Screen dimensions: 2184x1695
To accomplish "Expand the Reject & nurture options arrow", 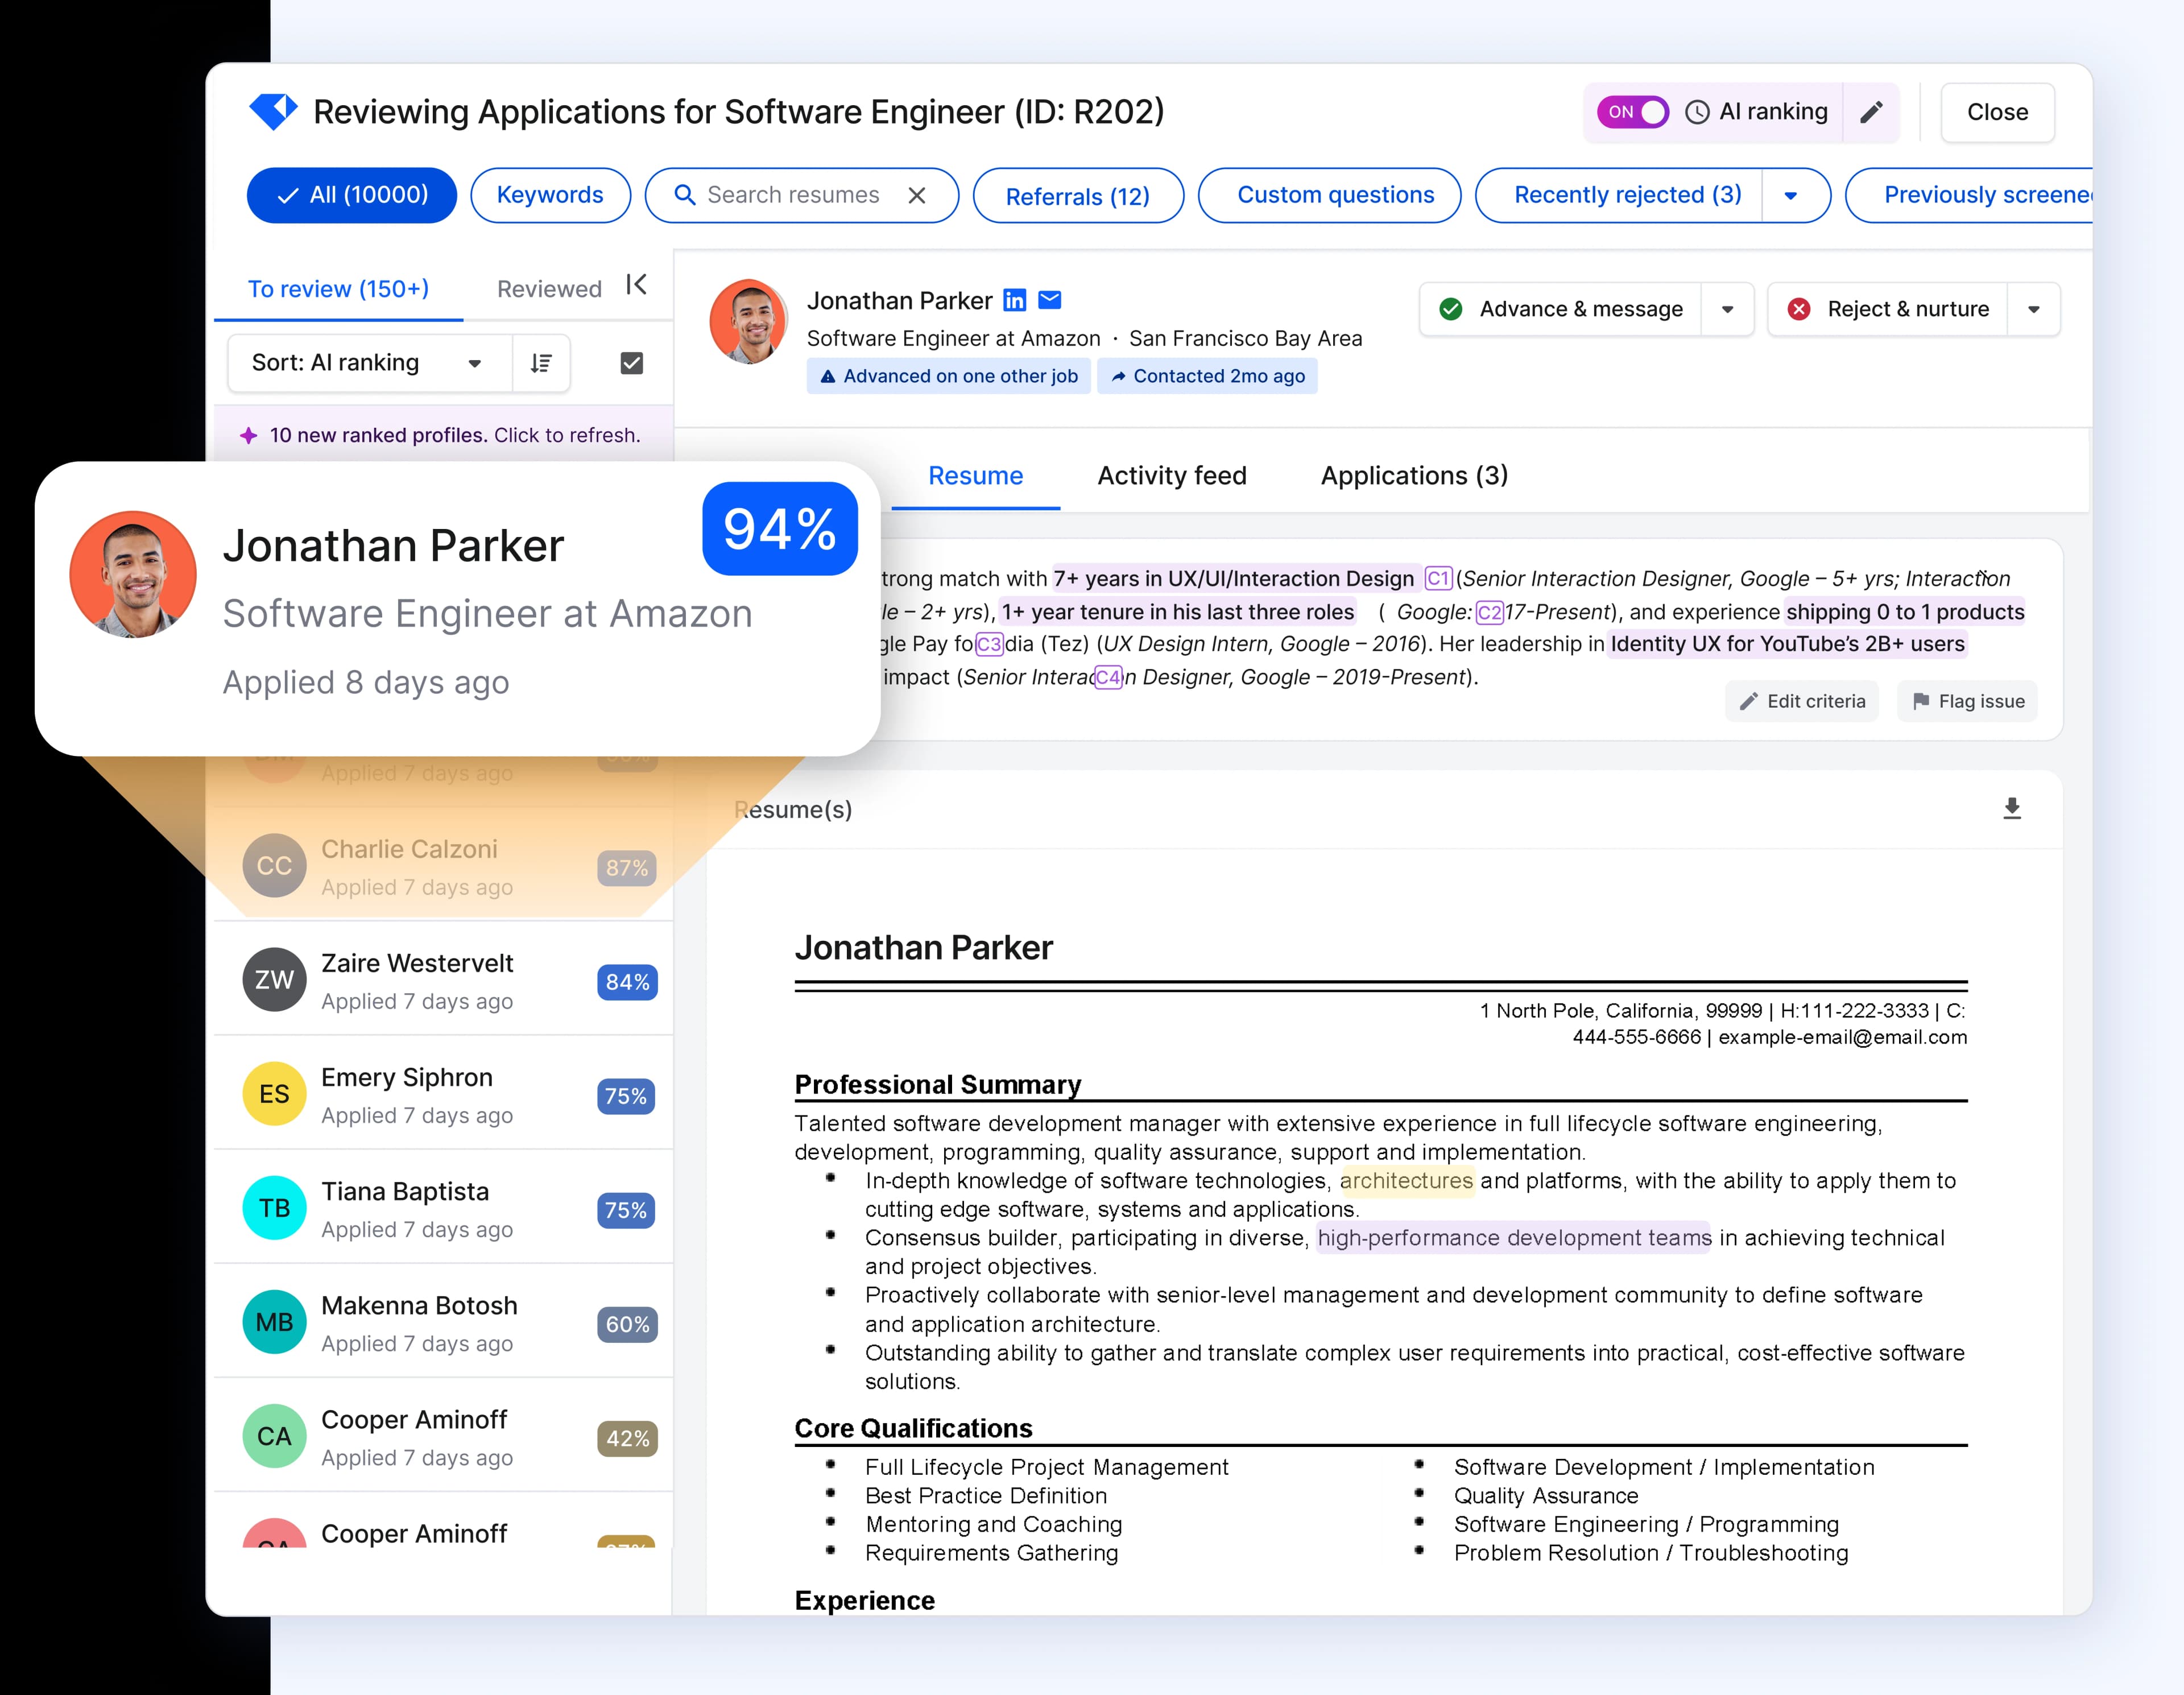I will tap(2034, 309).
